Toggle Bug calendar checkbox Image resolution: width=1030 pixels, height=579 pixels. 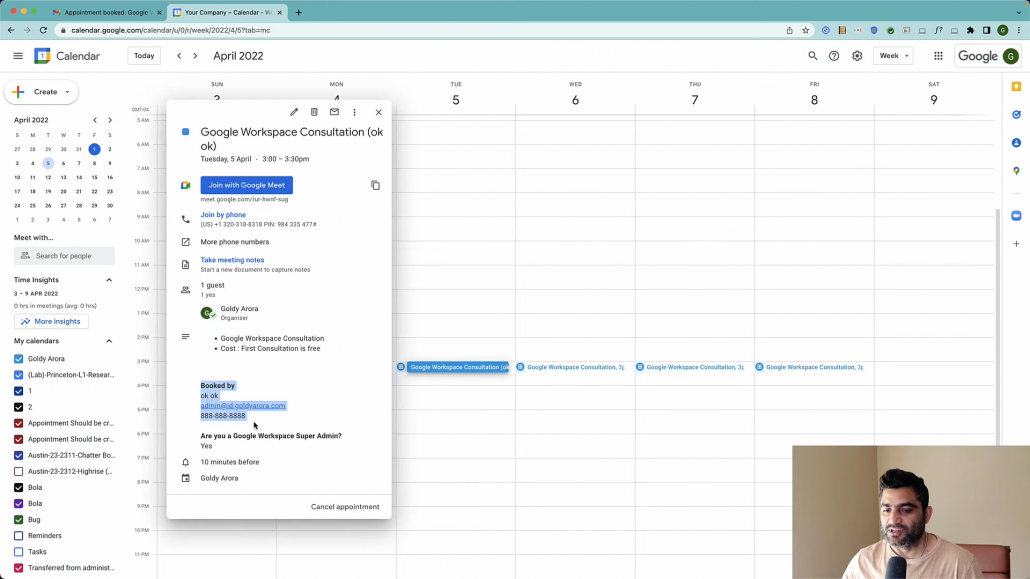(x=18, y=520)
